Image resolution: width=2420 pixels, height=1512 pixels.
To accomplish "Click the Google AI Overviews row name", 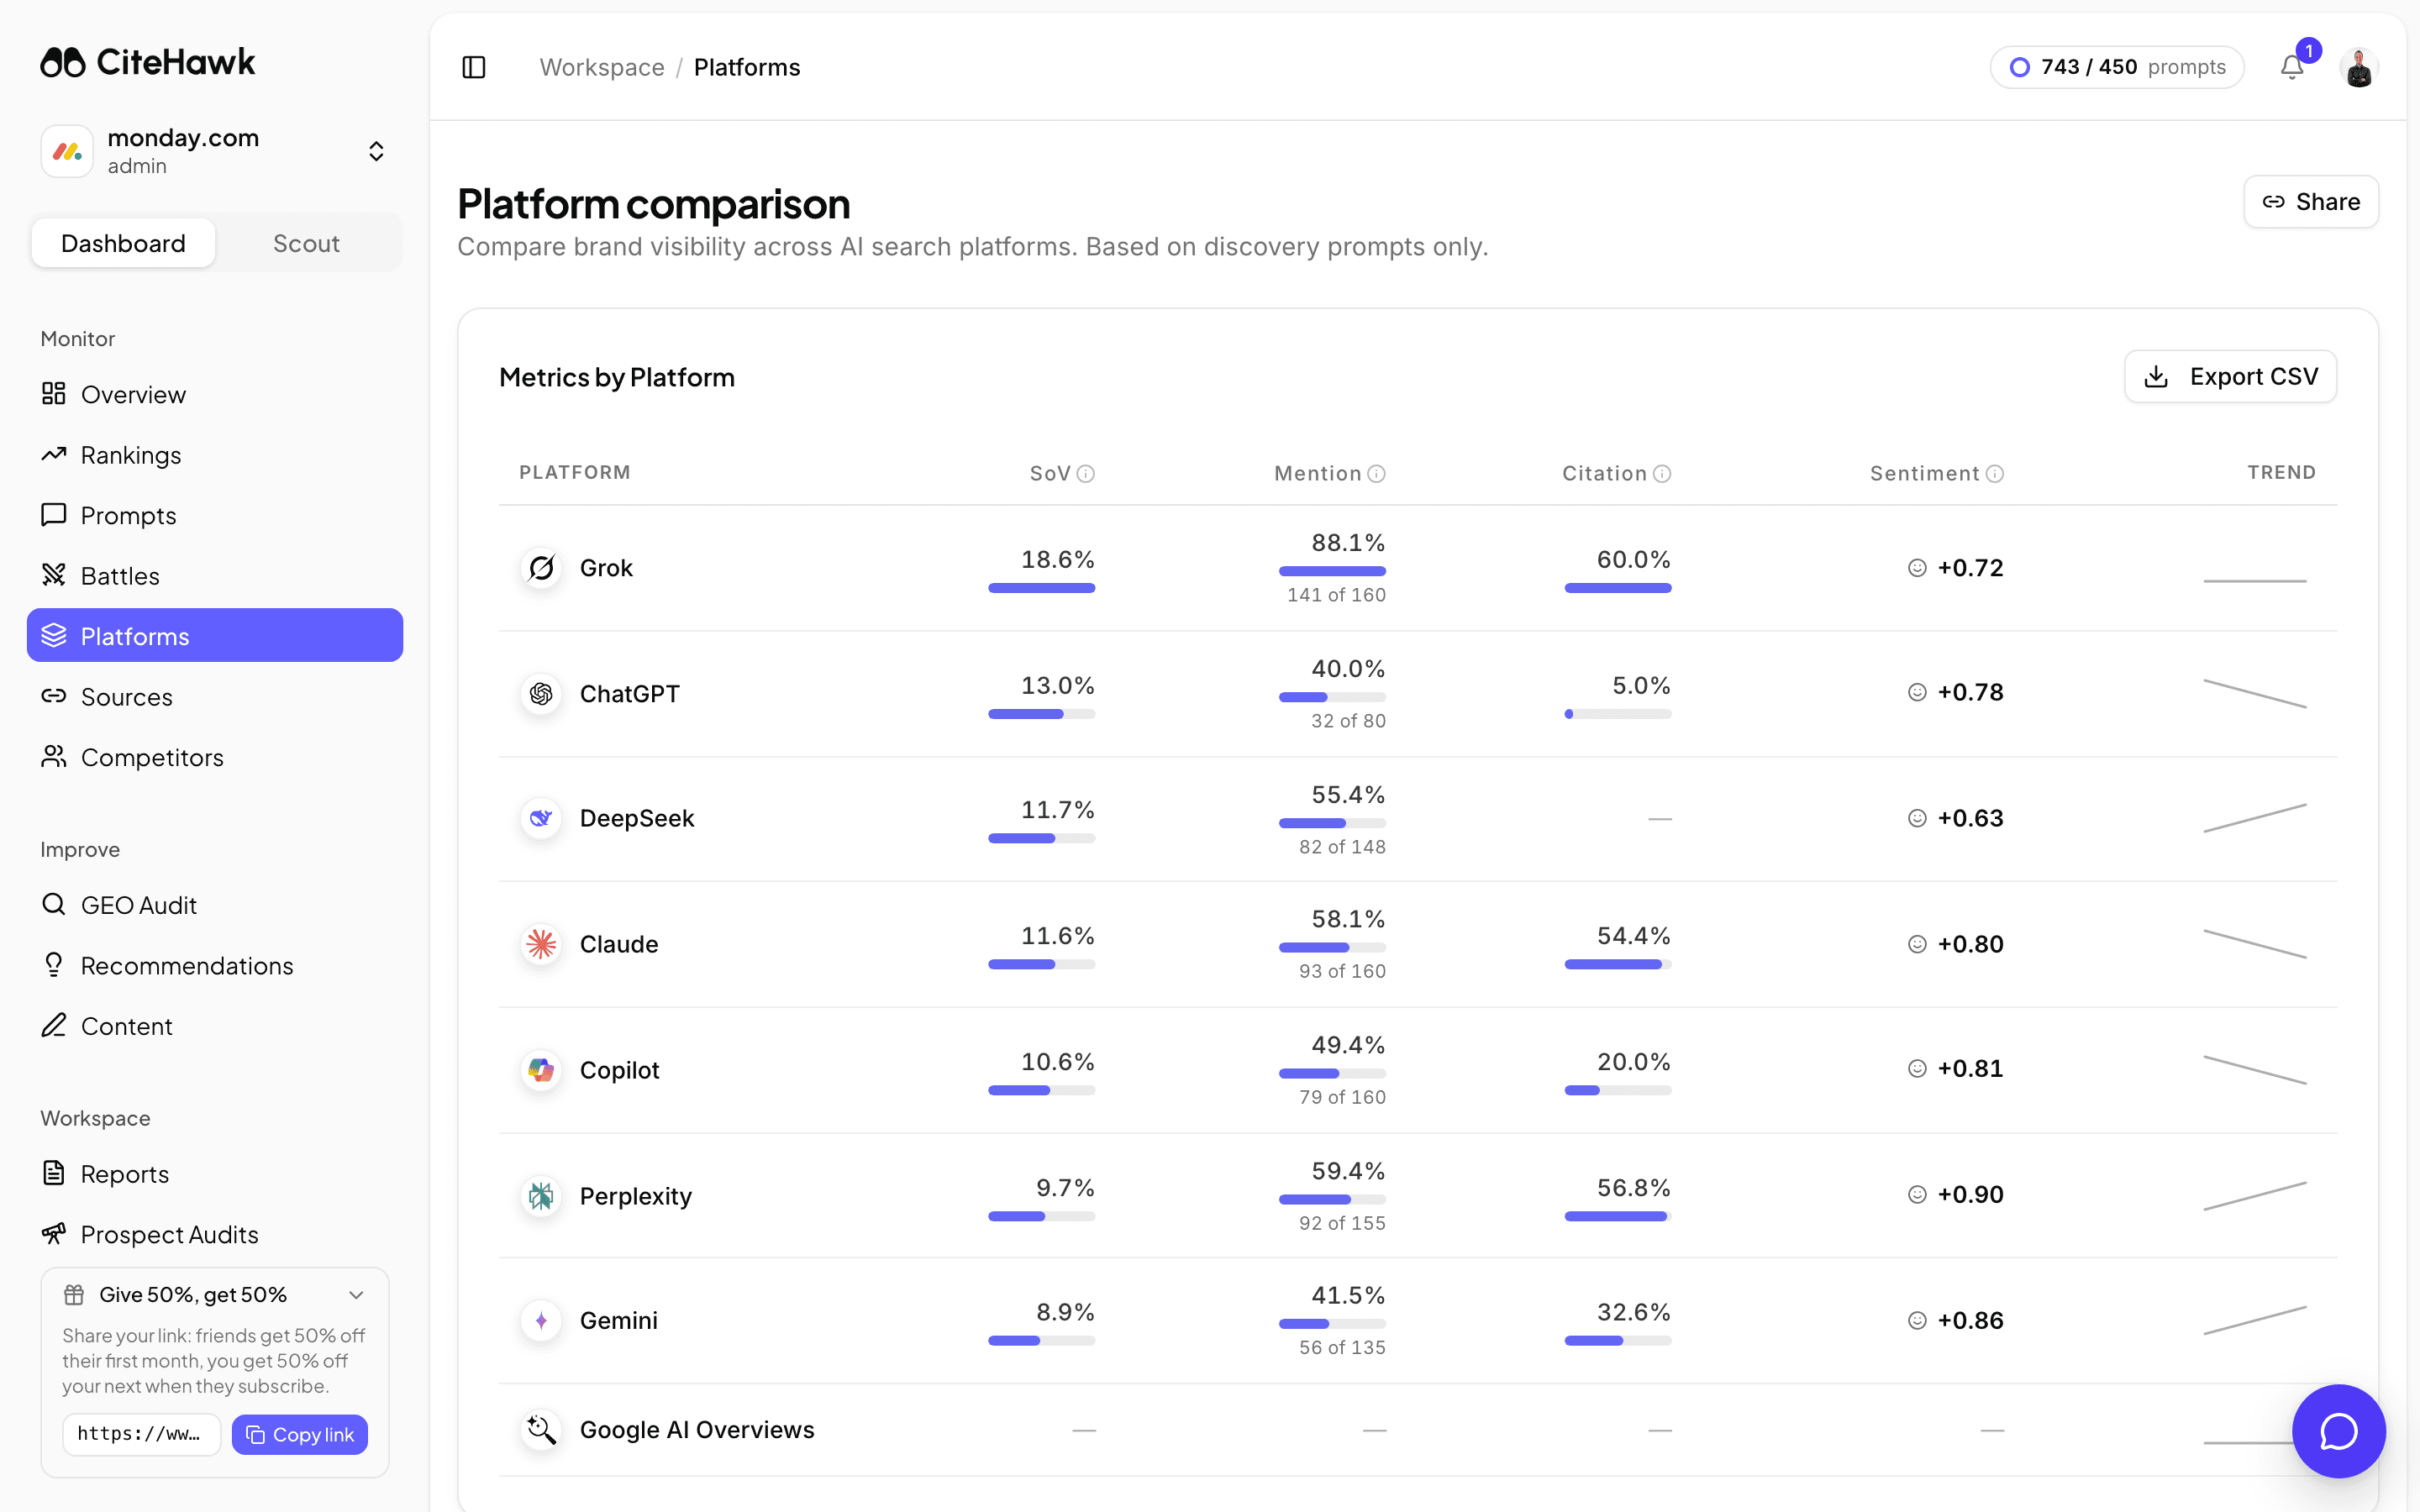I will coord(697,1430).
